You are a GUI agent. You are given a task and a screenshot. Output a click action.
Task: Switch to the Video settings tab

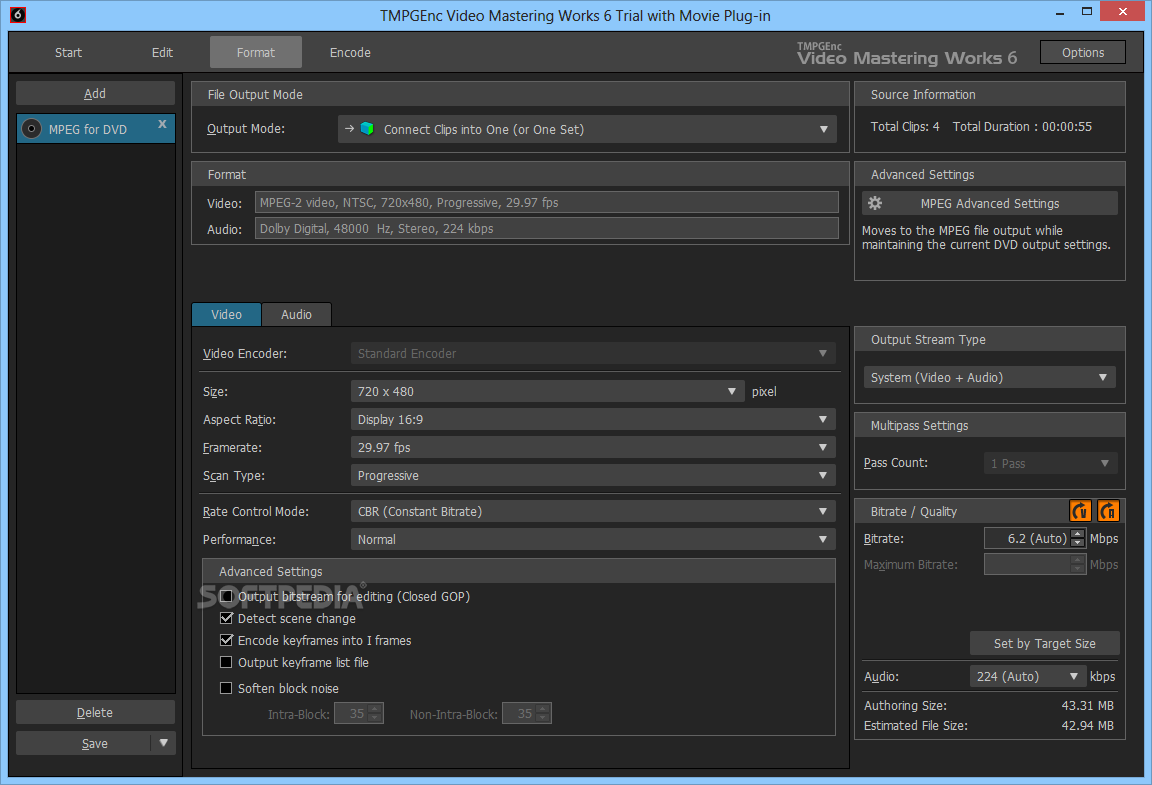[x=226, y=314]
